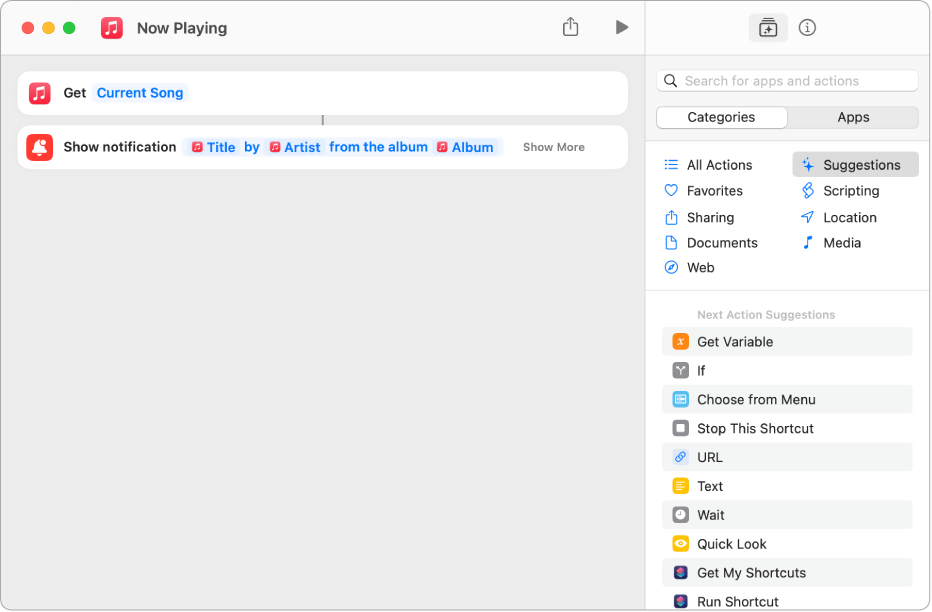The width and height of the screenshot is (932, 612).
Task: Switch to the Apps tab
Action: [x=853, y=117]
